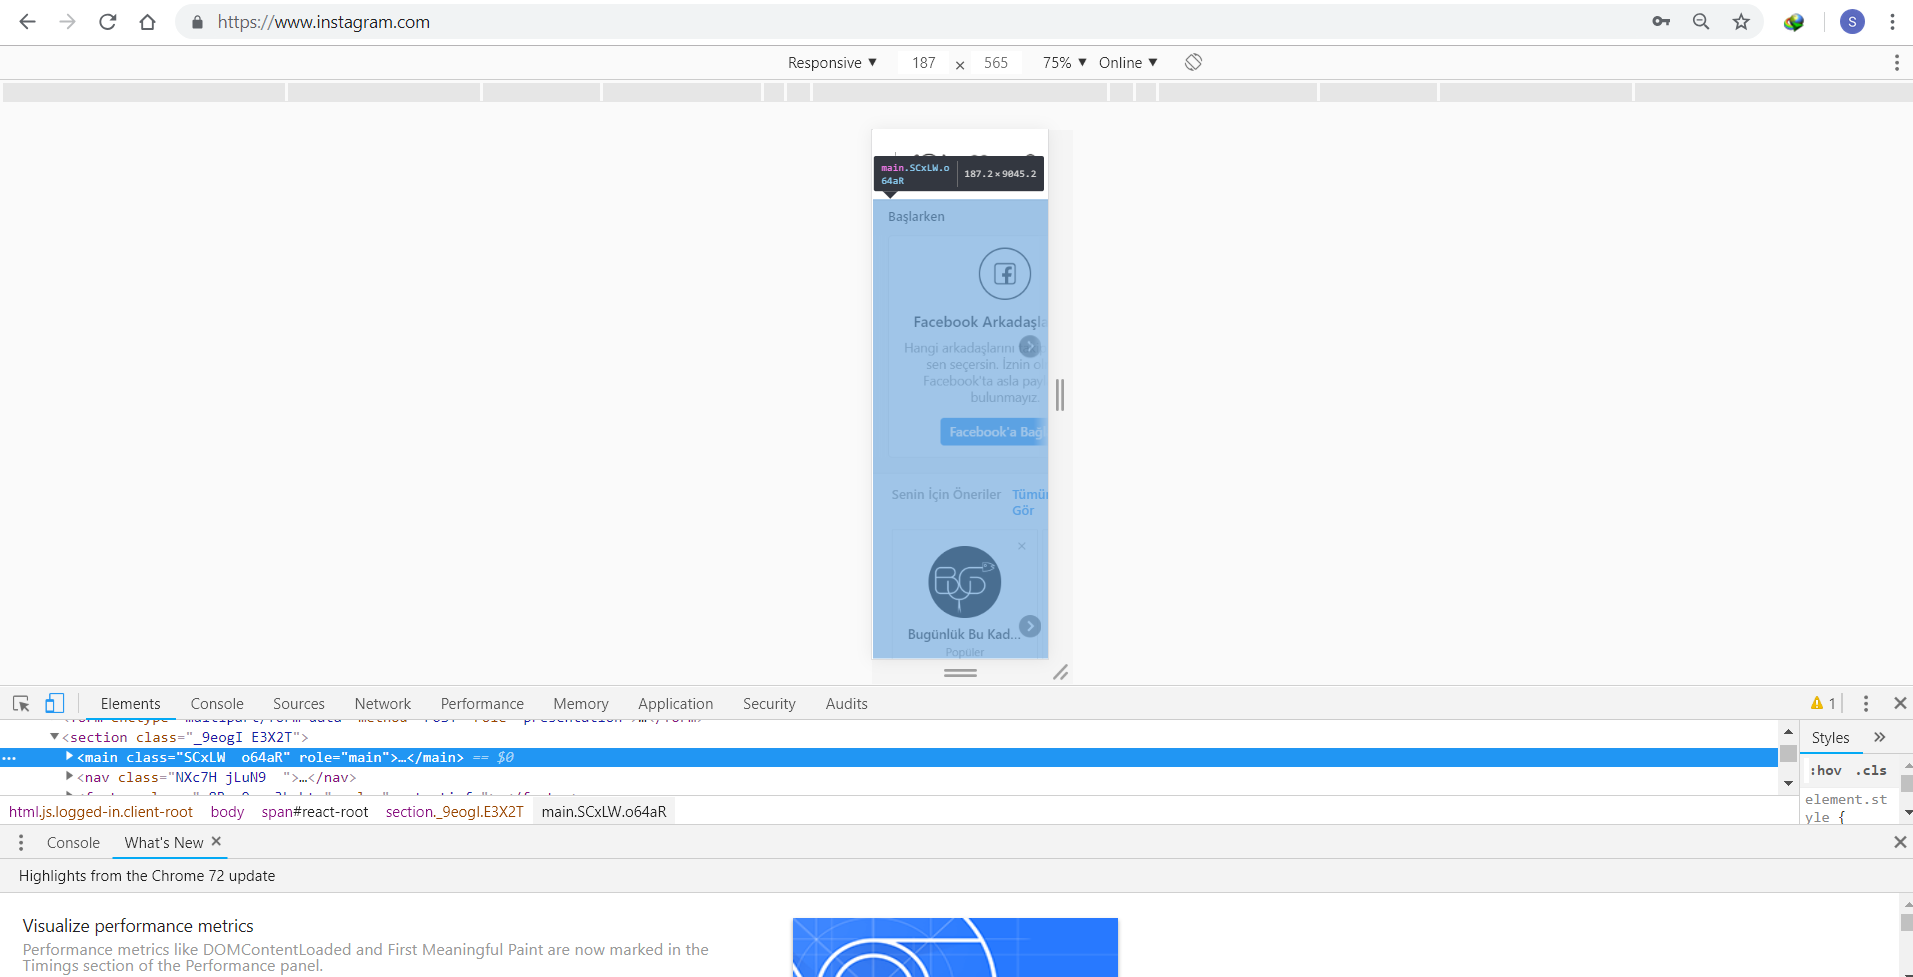Open the warning count indicator

(x=1823, y=703)
